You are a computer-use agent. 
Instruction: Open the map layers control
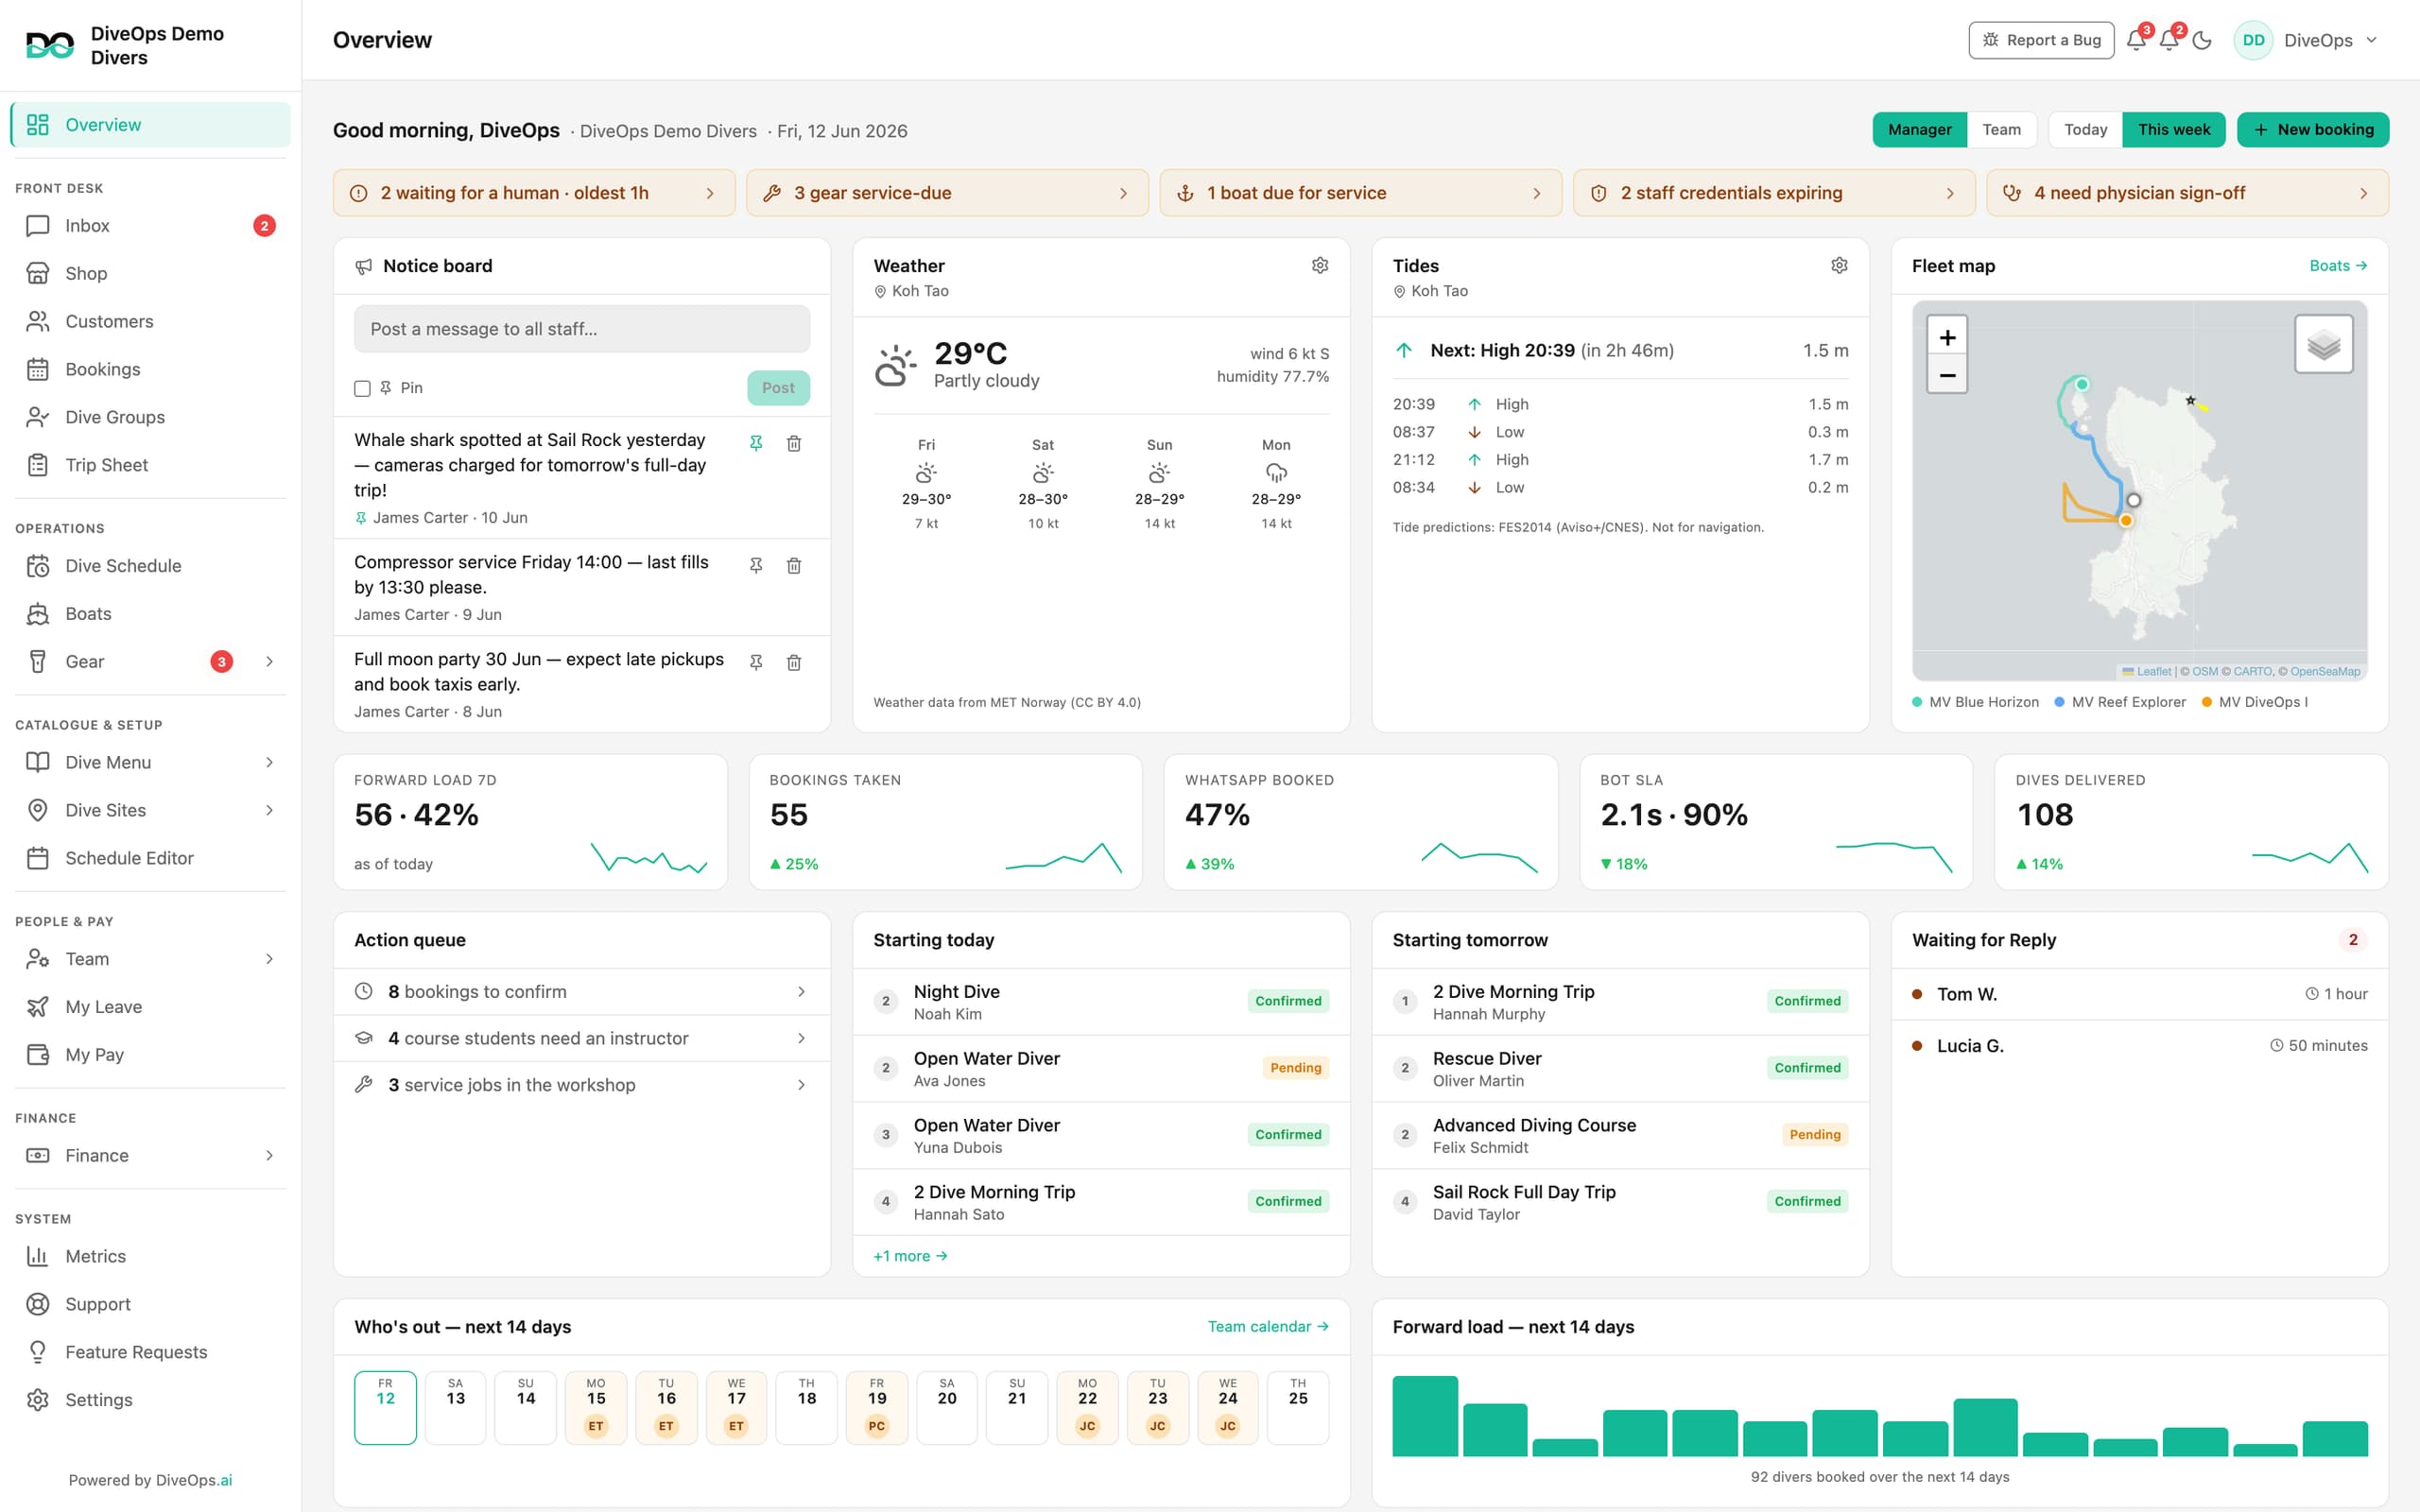click(x=2323, y=344)
